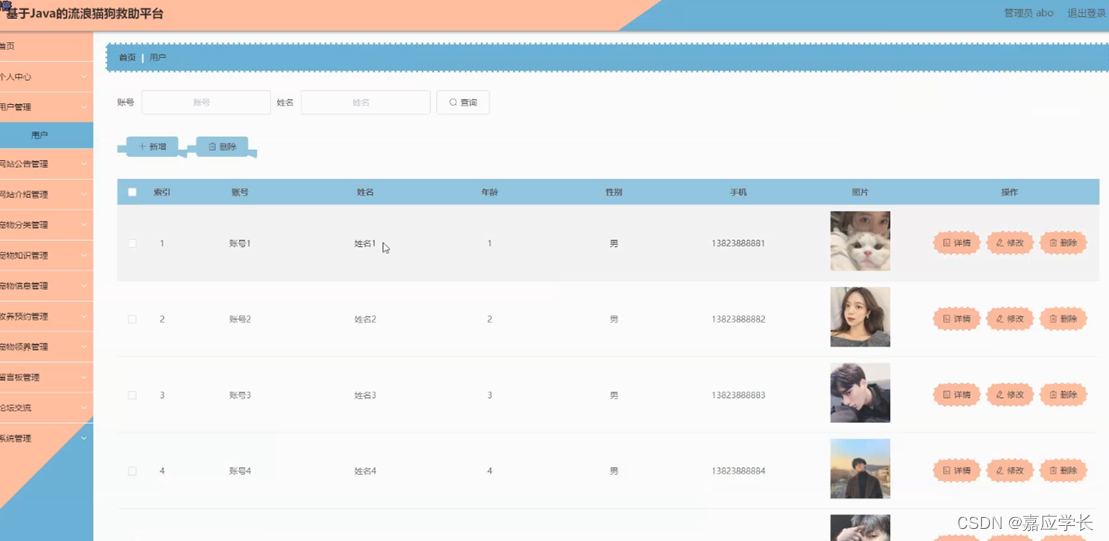Click the 操作 column header
This screenshot has height=541, width=1109.
tap(1009, 192)
